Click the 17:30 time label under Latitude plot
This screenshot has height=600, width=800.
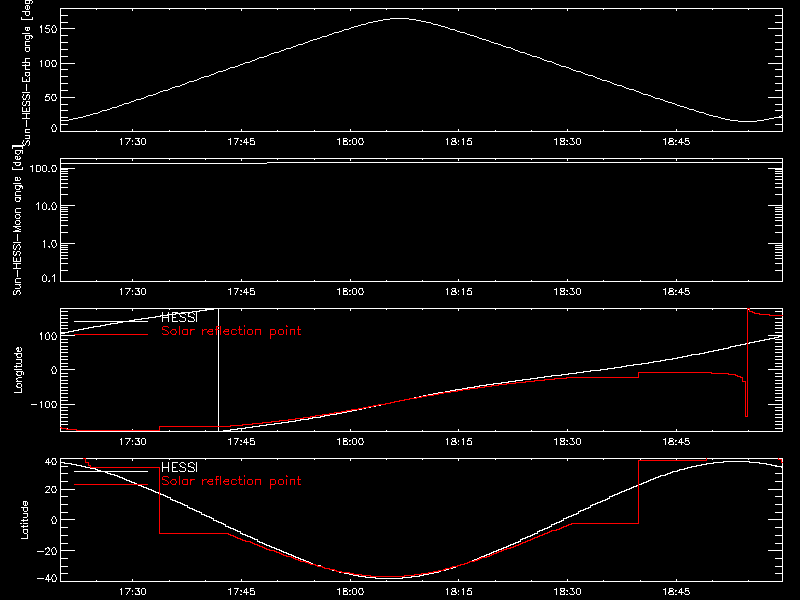[x=133, y=591]
